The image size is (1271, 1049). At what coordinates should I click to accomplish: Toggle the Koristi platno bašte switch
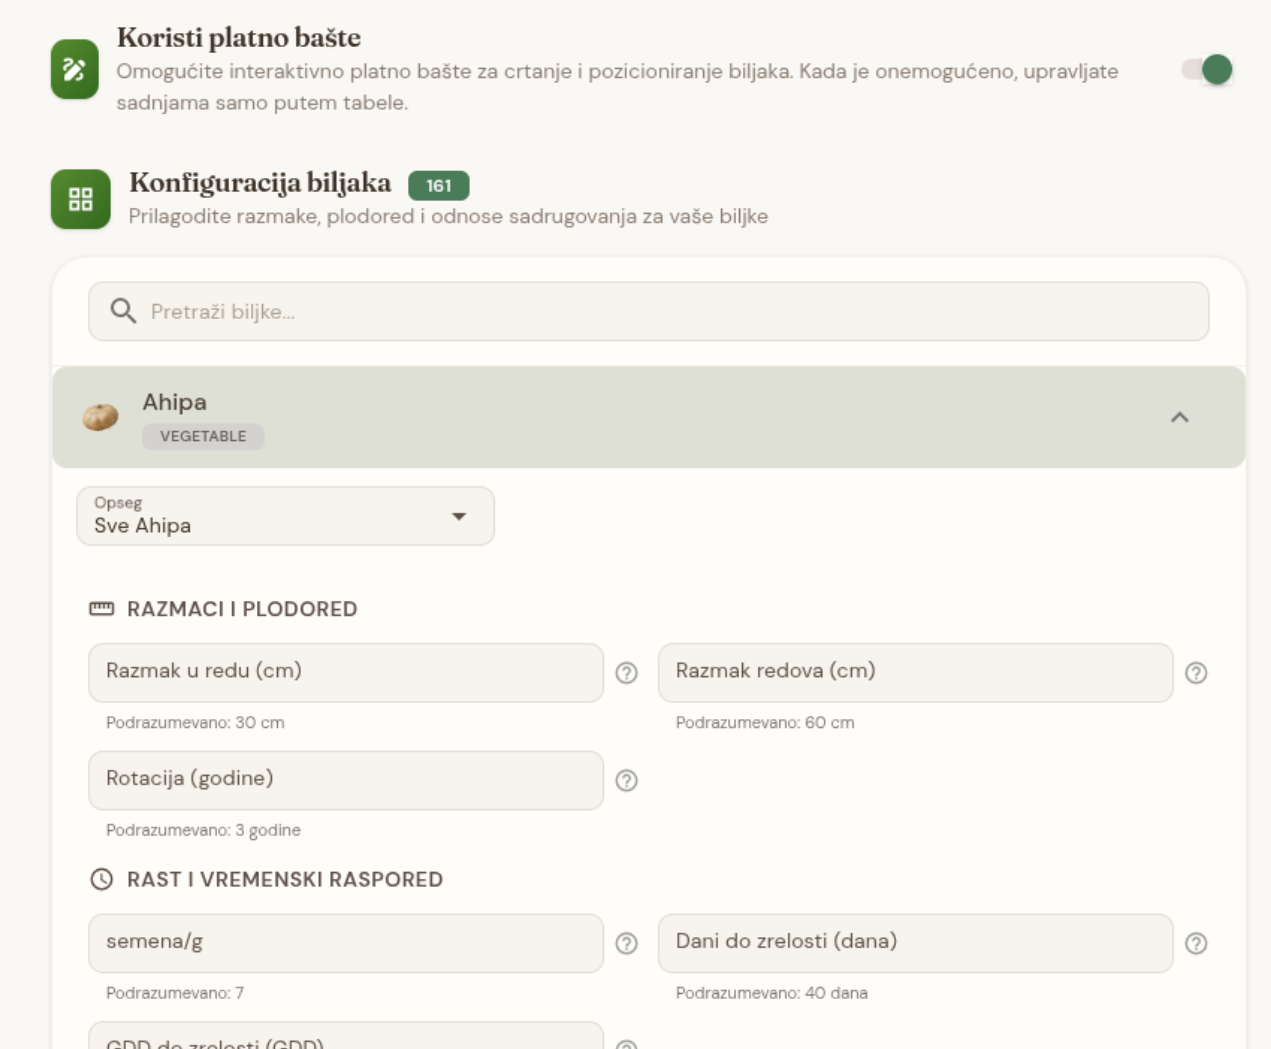pos(1207,70)
